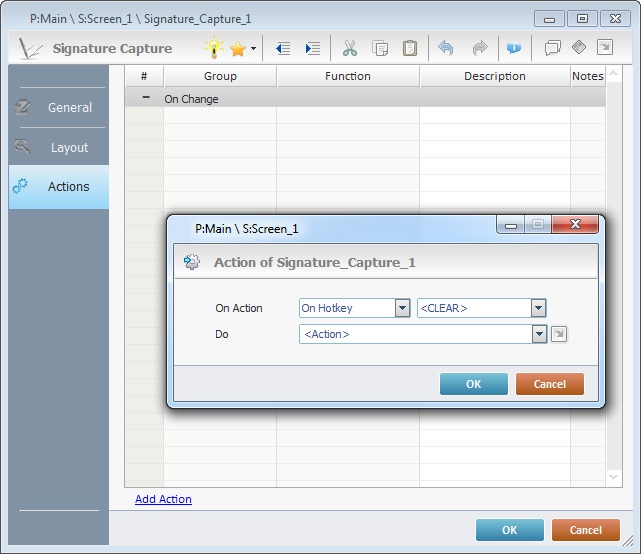Open the Do <Action> dropdown arrow
Image resolution: width=641 pixels, height=554 pixels.
(539, 334)
